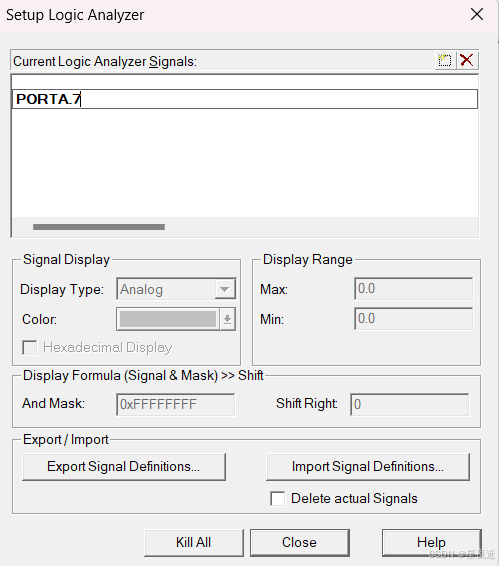The width and height of the screenshot is (499, 566).
Task: Open the Color picker dropdown arrow
Action: point(227,319)
